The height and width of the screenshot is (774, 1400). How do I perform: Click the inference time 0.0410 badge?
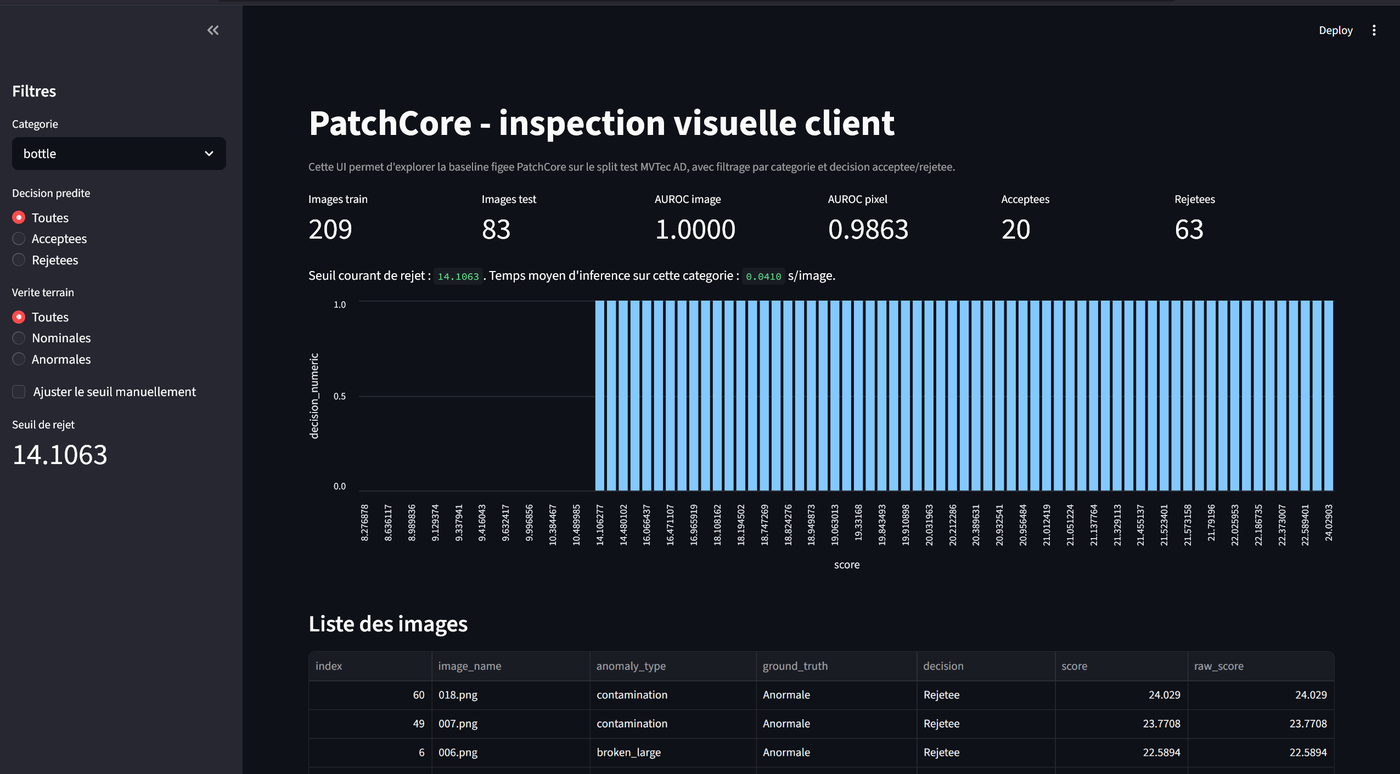click(x=764, y=276)
